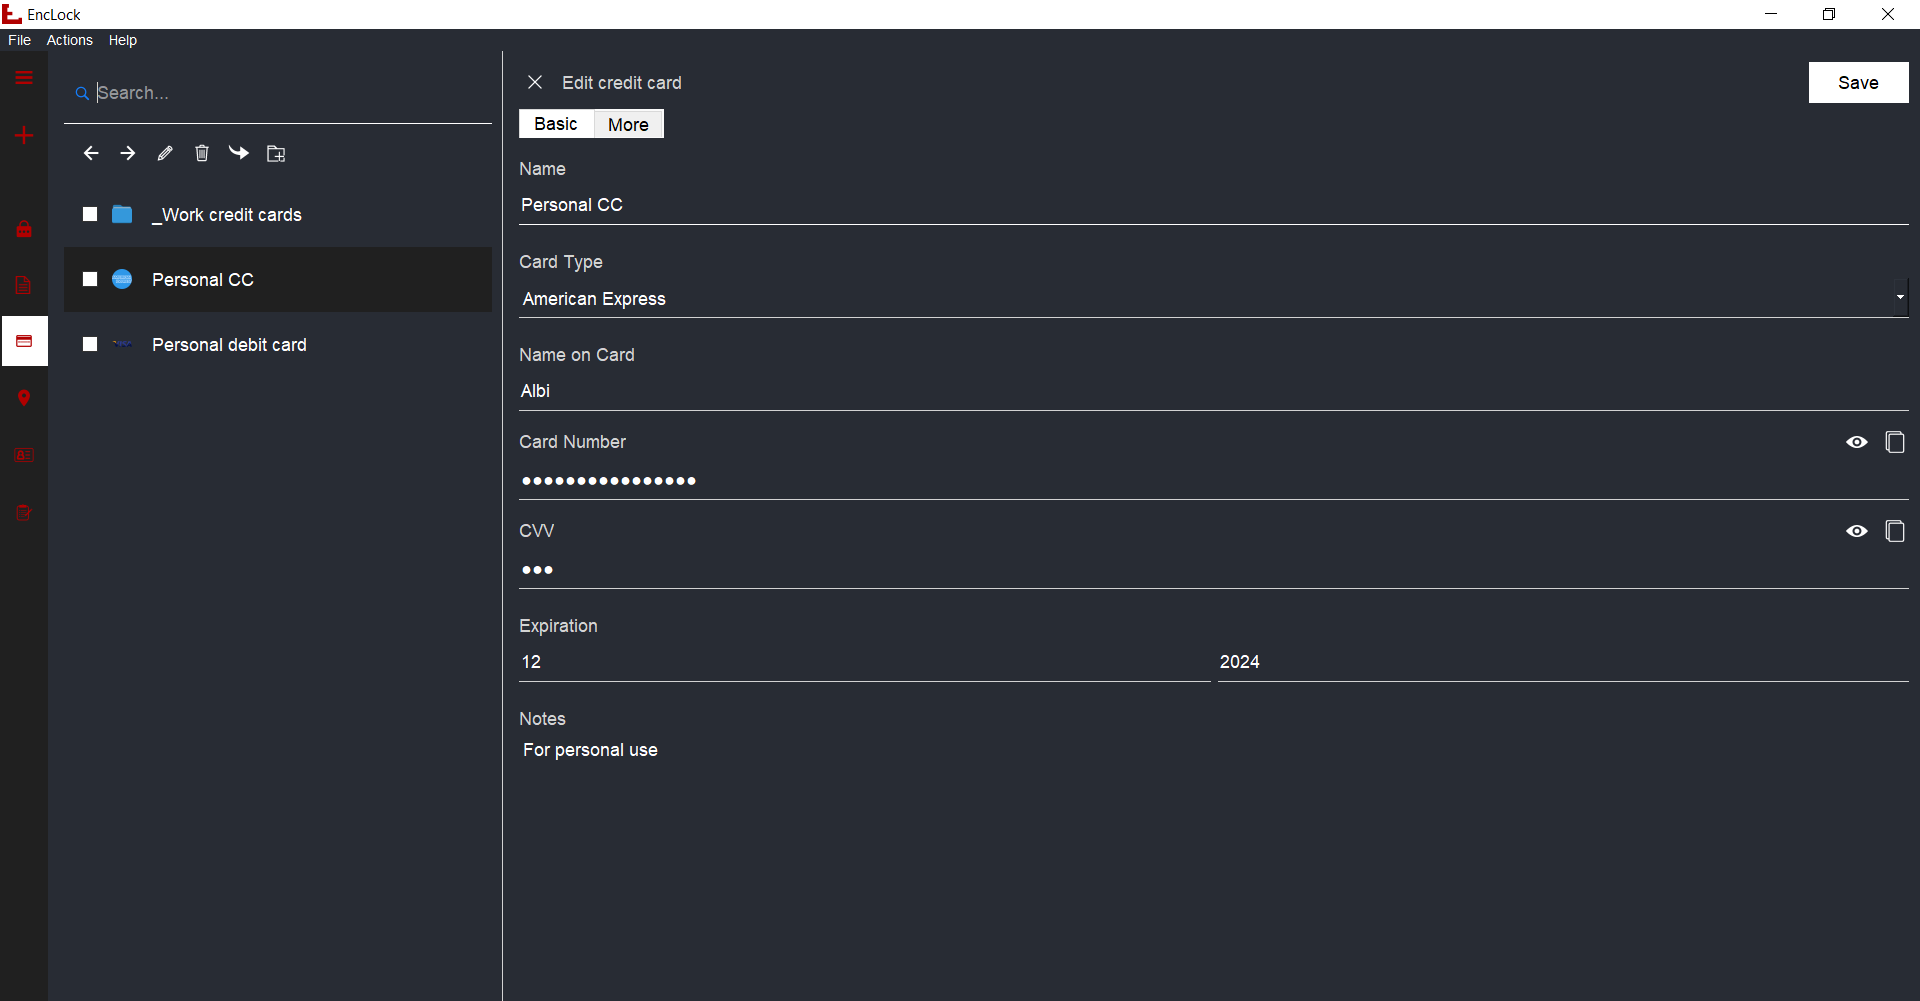Focus the Search input field
The width and height of the screenshot is (1920, 1001).
pos(290,93)
